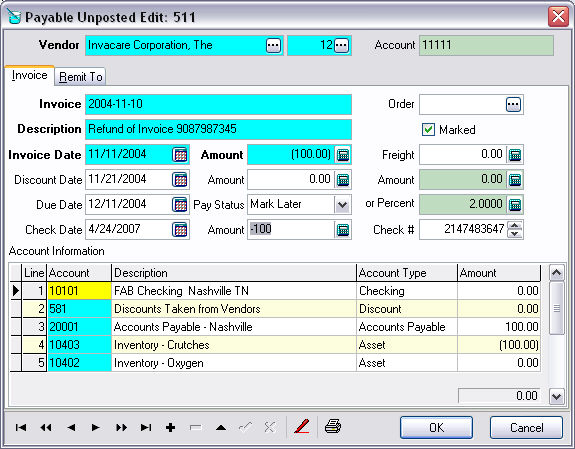The height and width of the screenshot is (449, 575).
Task: Click the Cancel button
Action: click(x=526, y=427)
